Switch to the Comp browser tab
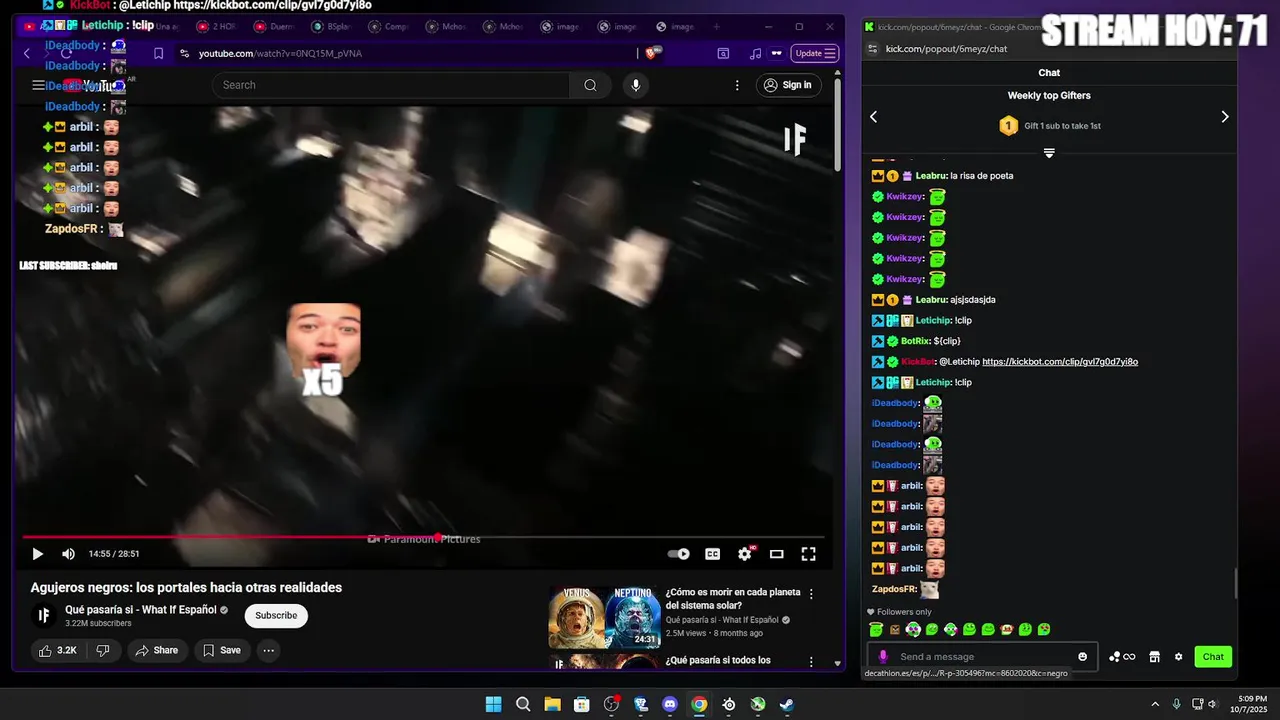This screenshot has height=720, width=1280. pyautogui.click(x=390, y=27)
